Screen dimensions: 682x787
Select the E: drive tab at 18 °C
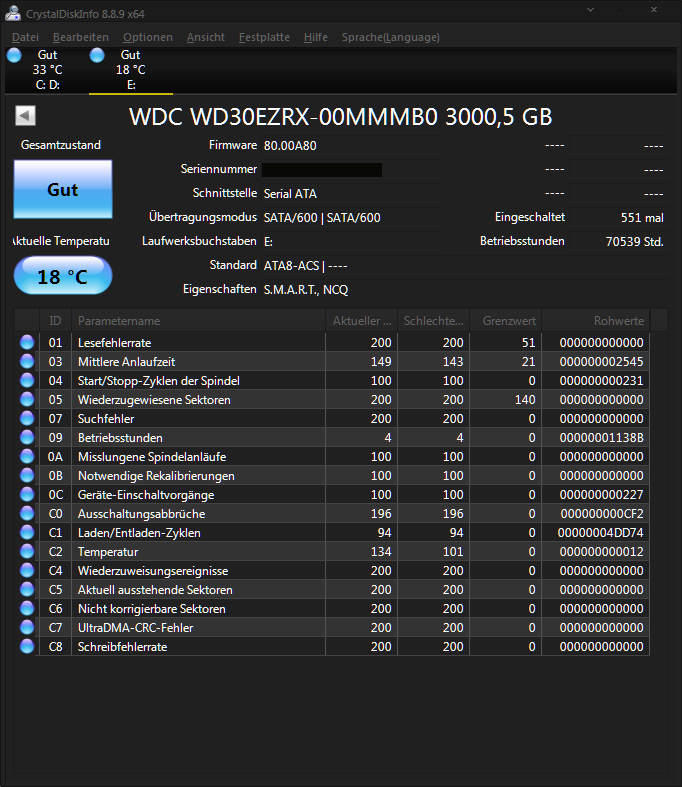[130, 70]
